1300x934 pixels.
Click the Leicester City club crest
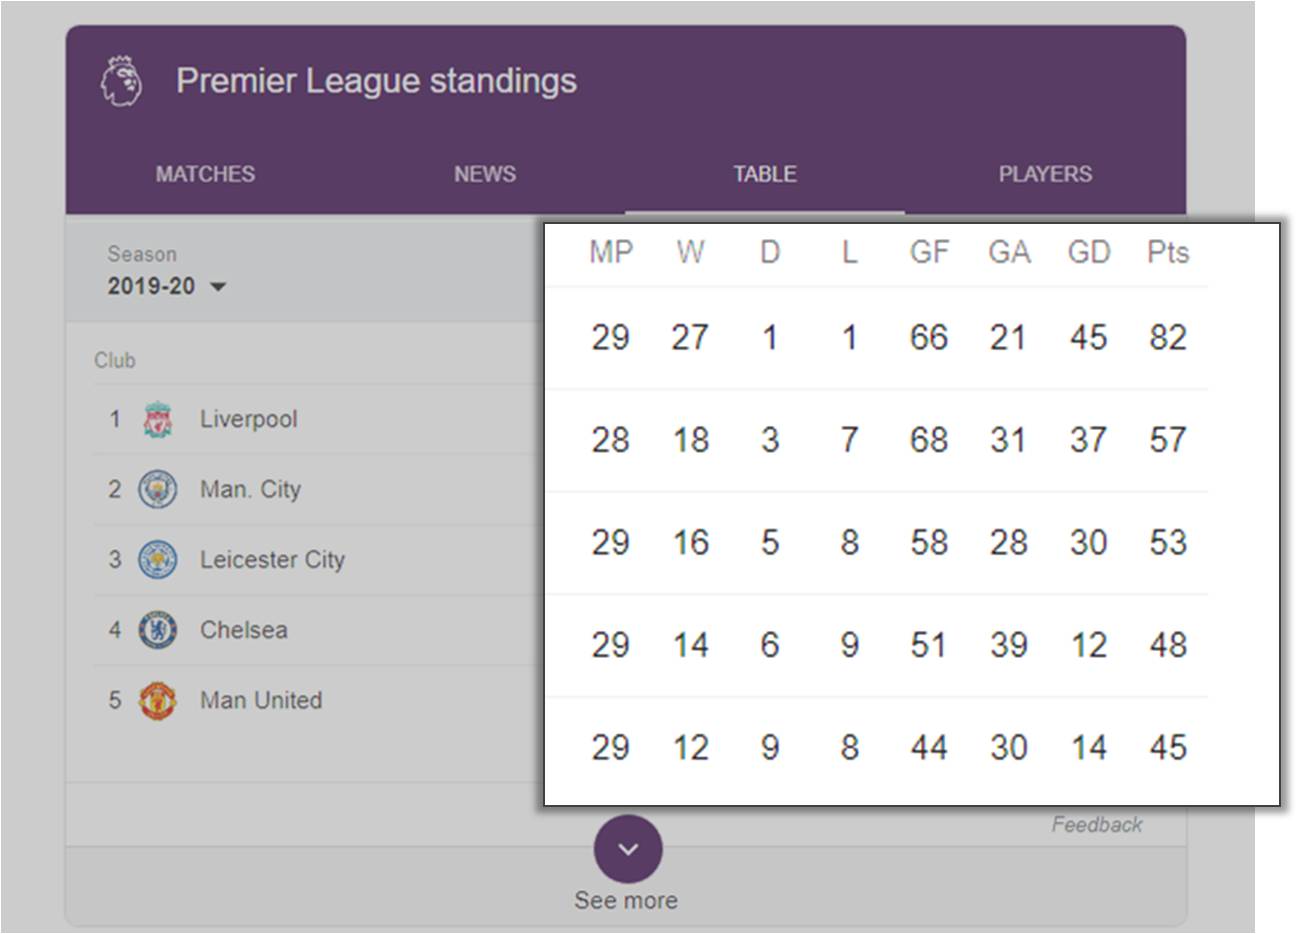click(157, 560)
